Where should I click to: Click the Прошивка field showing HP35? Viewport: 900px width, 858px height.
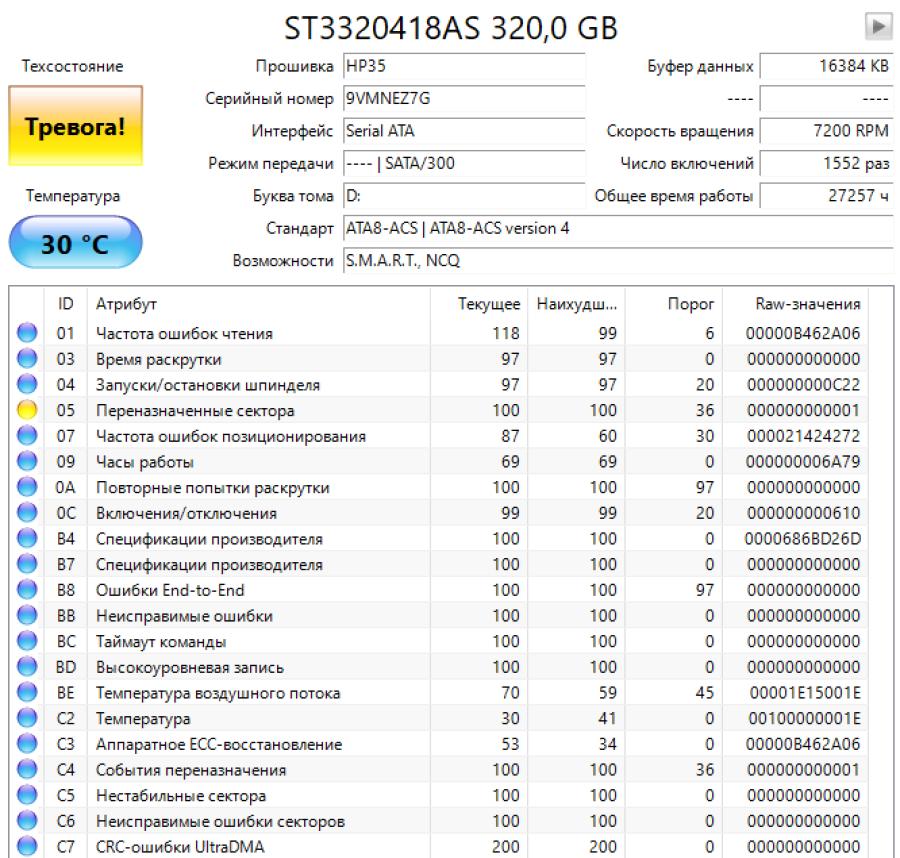click(x=463, y=67)
